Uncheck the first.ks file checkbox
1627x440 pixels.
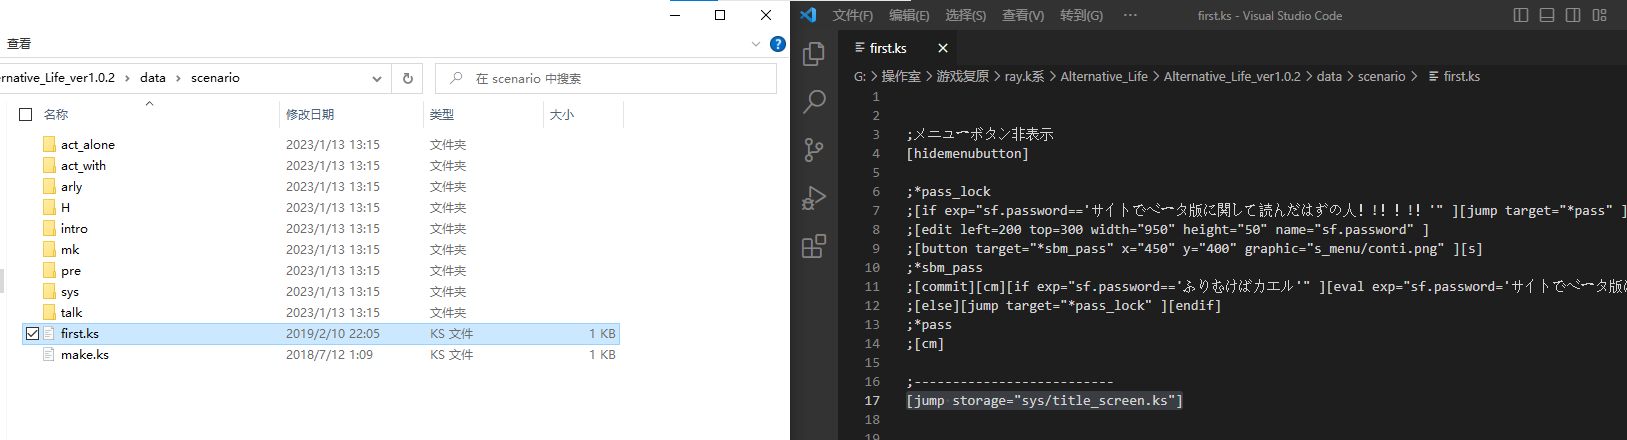pos(32,333)
